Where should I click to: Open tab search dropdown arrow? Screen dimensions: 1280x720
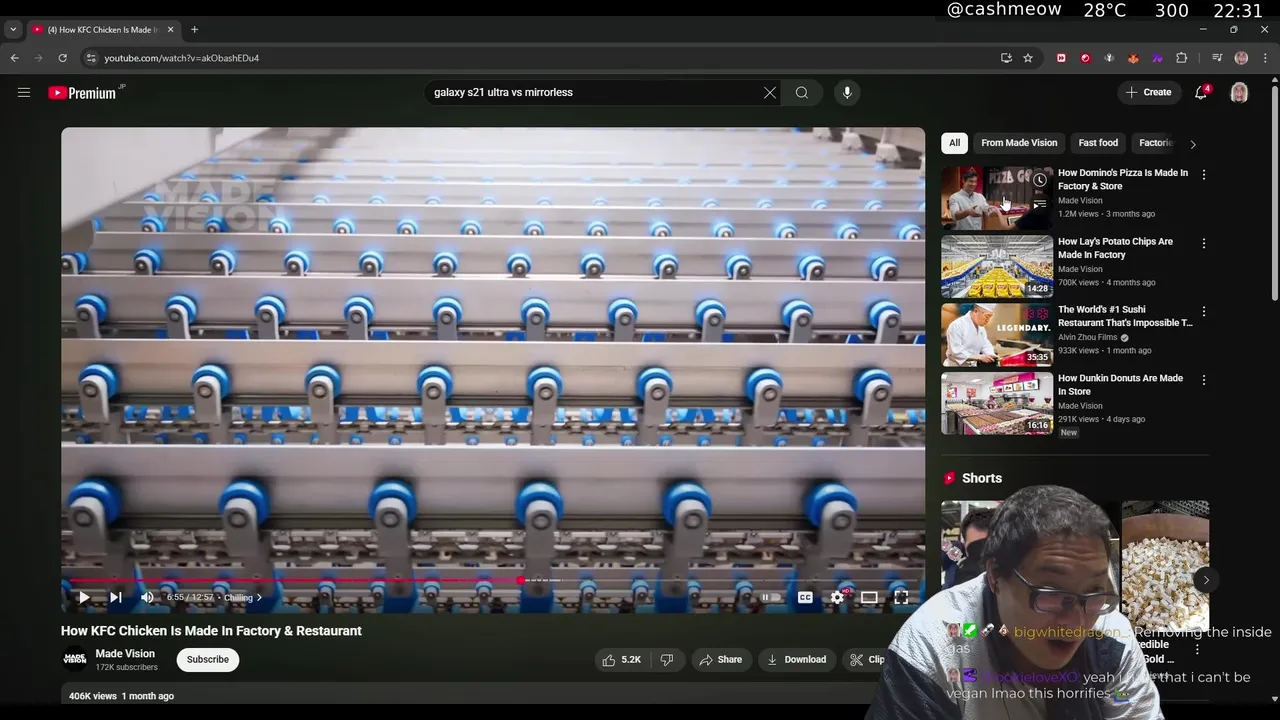(x=13, y=30)
